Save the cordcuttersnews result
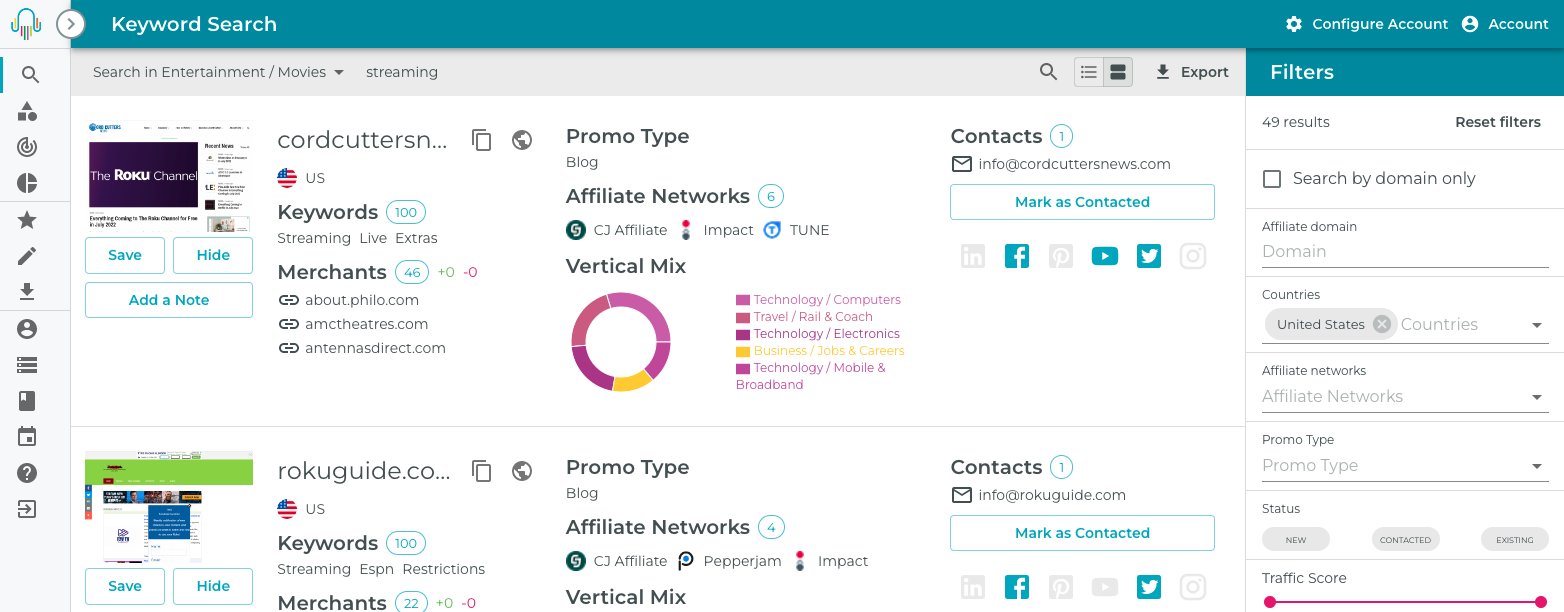The width and height of the screenshot is (1564, 612). (125, 255)
